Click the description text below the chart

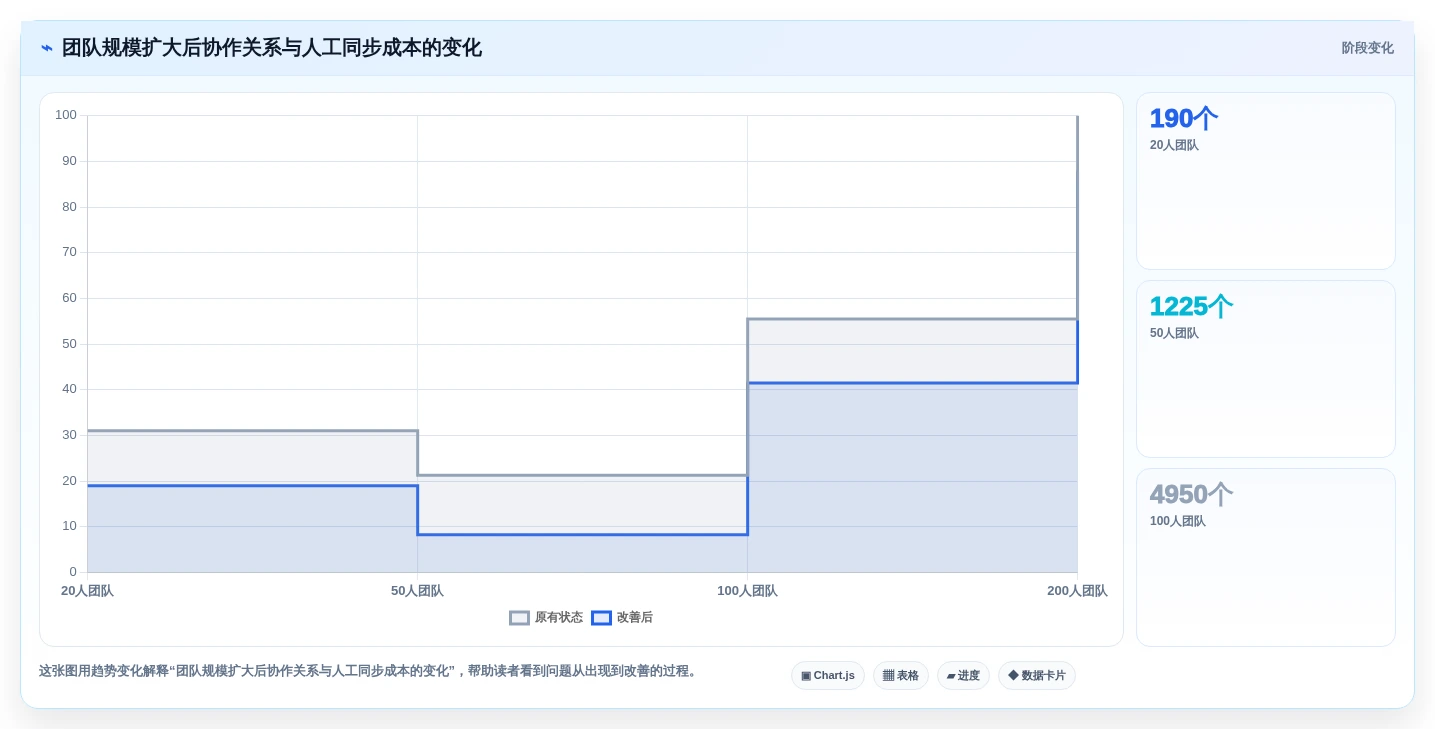click(x=370, y=671)
